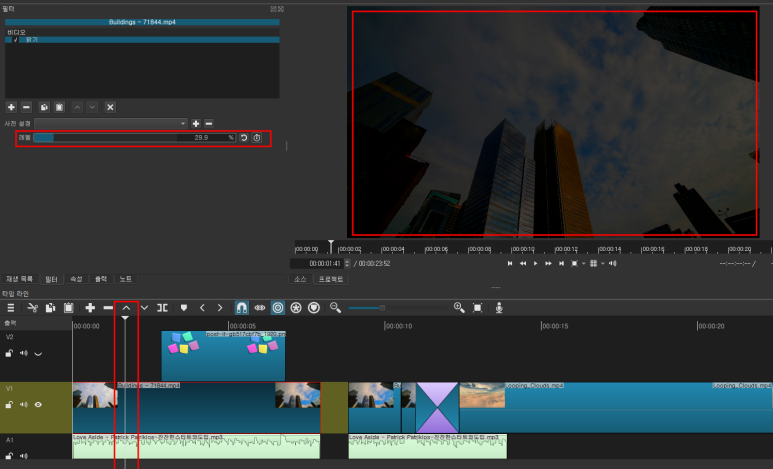Switch to the 필터 tab
The image size is (773, 469).
pyautogui.click(x=51, y=279)
